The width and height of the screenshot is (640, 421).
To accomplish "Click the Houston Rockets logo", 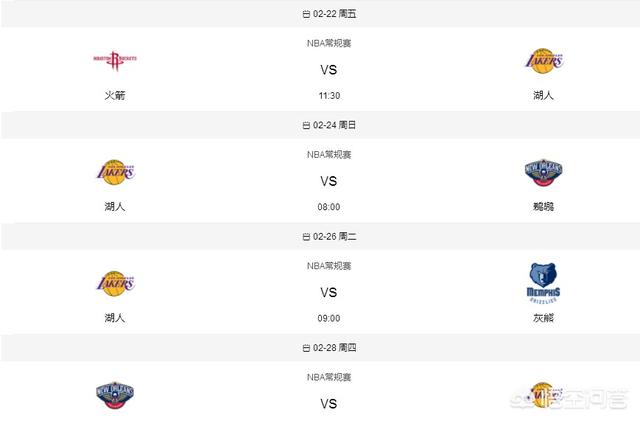I will tap(115, 60).
